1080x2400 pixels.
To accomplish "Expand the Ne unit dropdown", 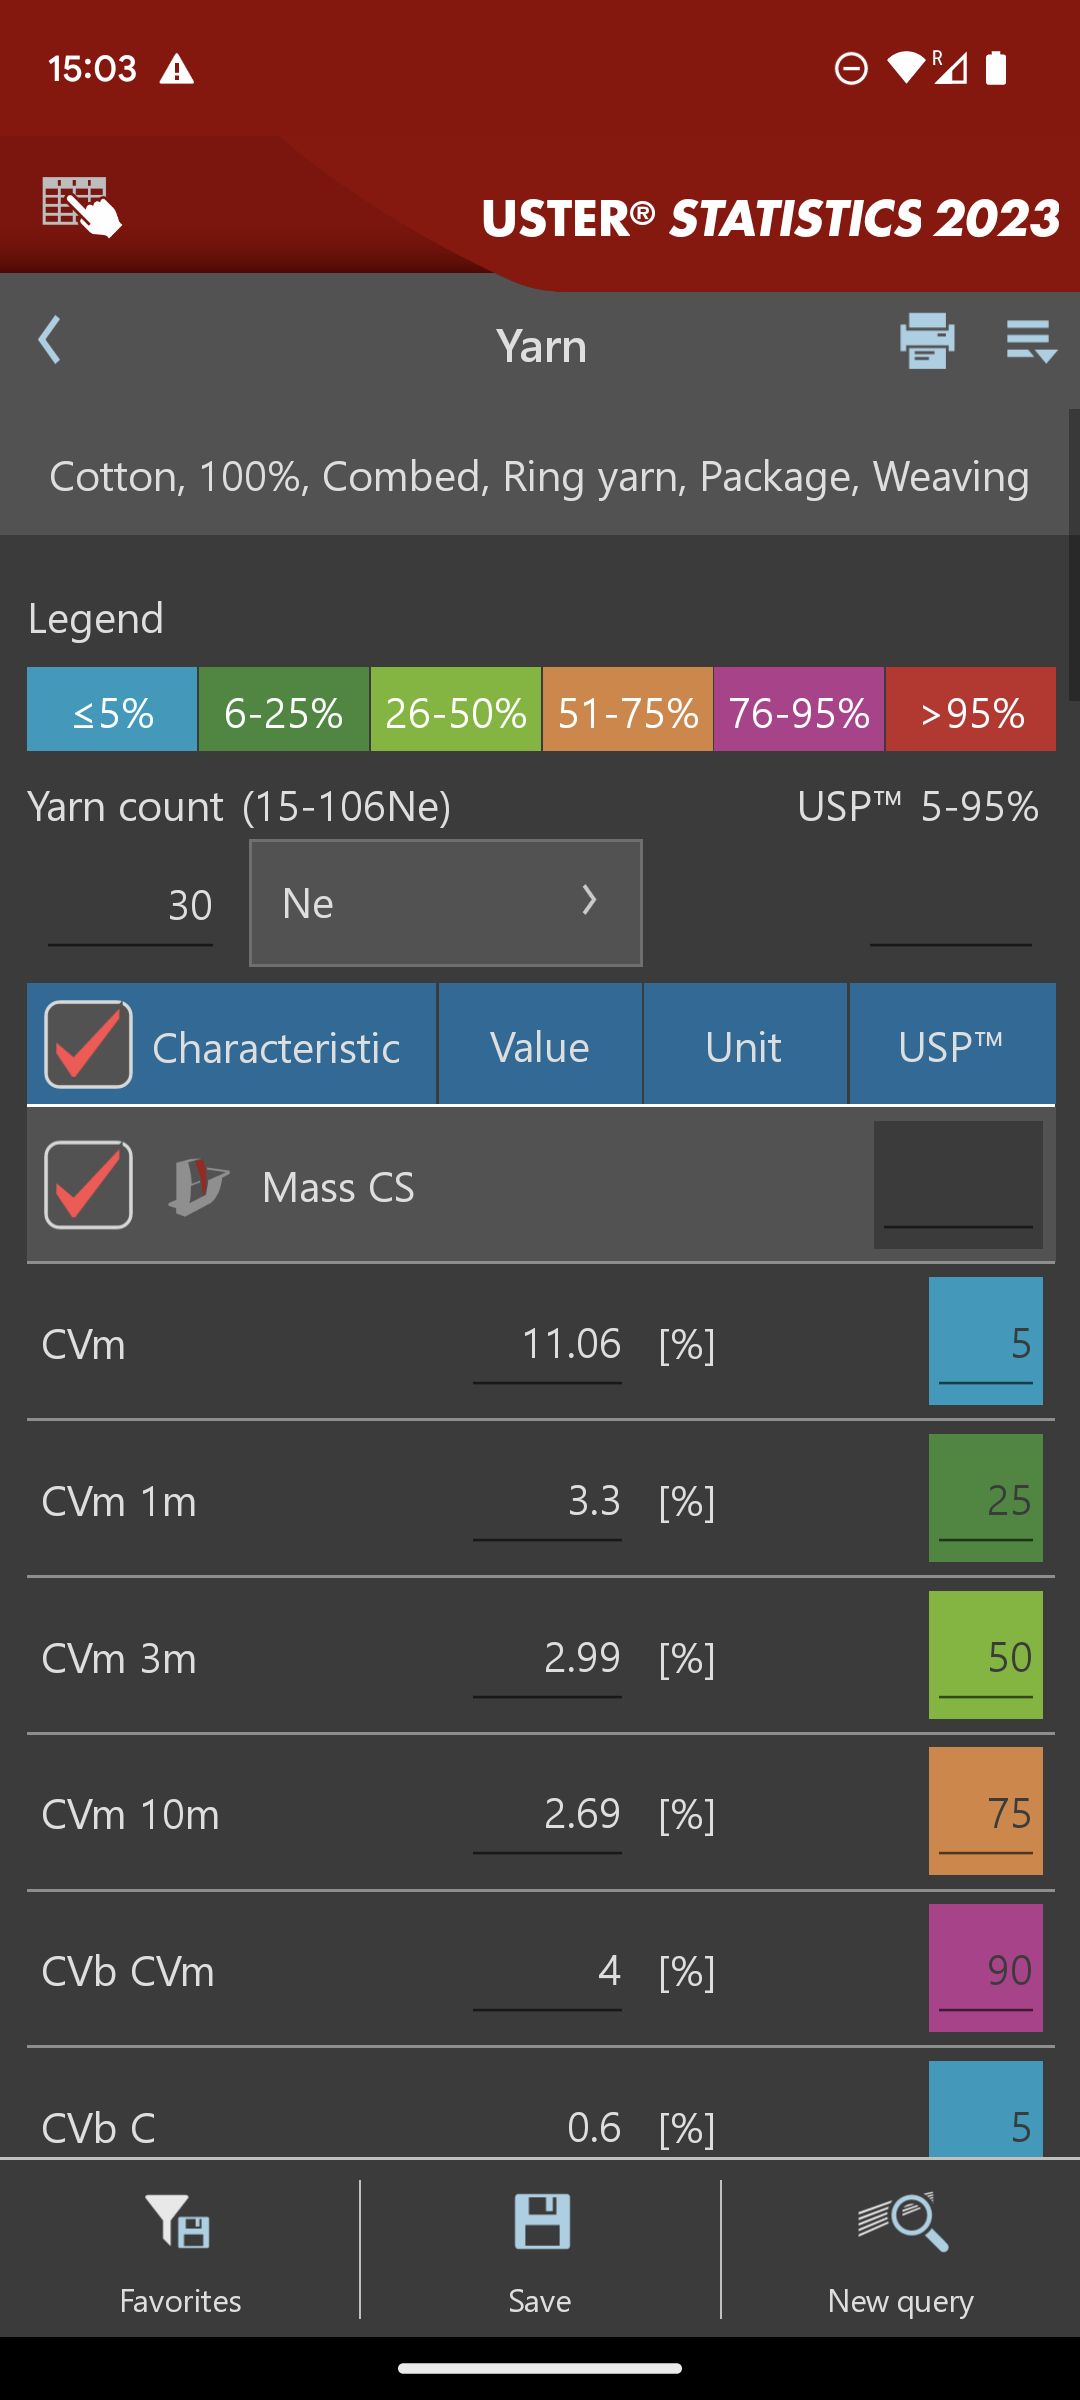I will click(446, 903).
